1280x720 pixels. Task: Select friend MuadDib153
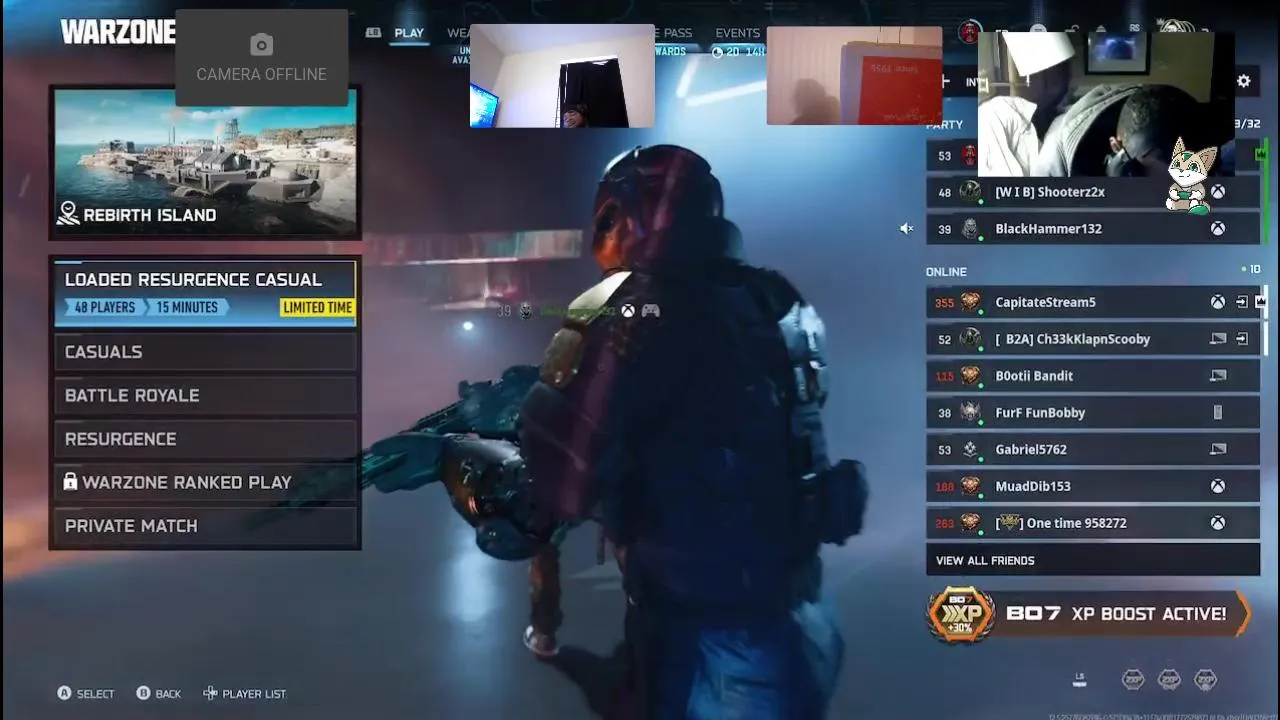pos(1093,486)
